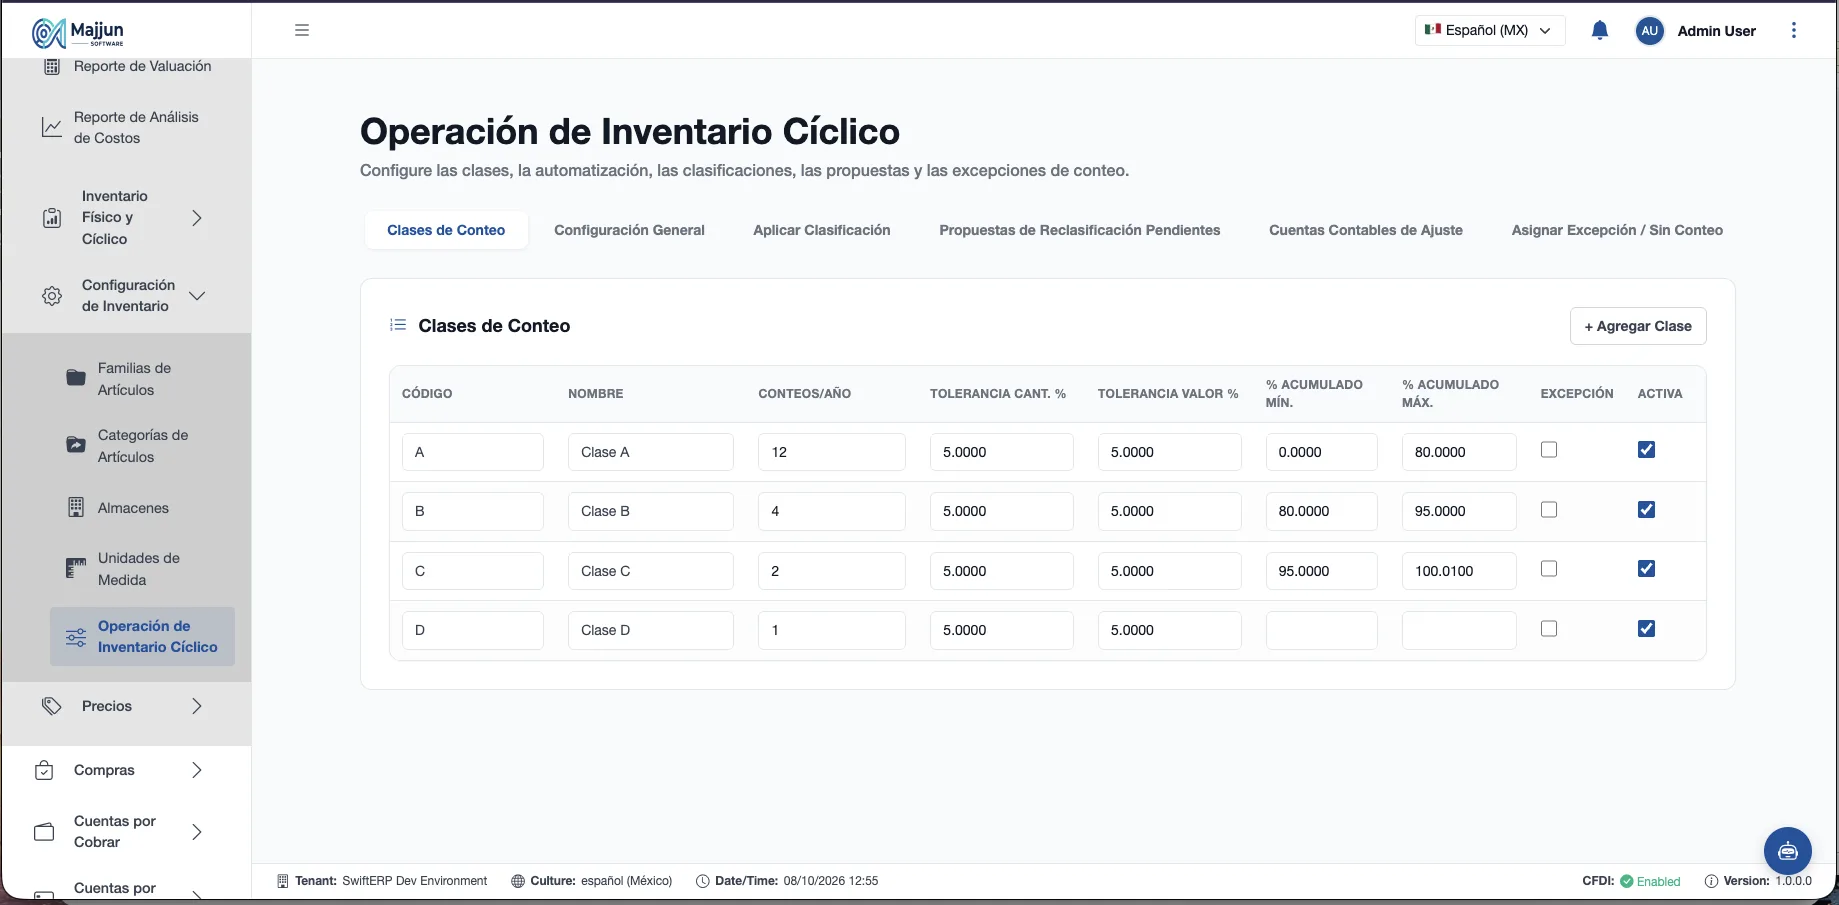Switch to Configuración General tab
Viewport: 1839px width, 905px height.
pyautogui.click(x=629, y=230)
